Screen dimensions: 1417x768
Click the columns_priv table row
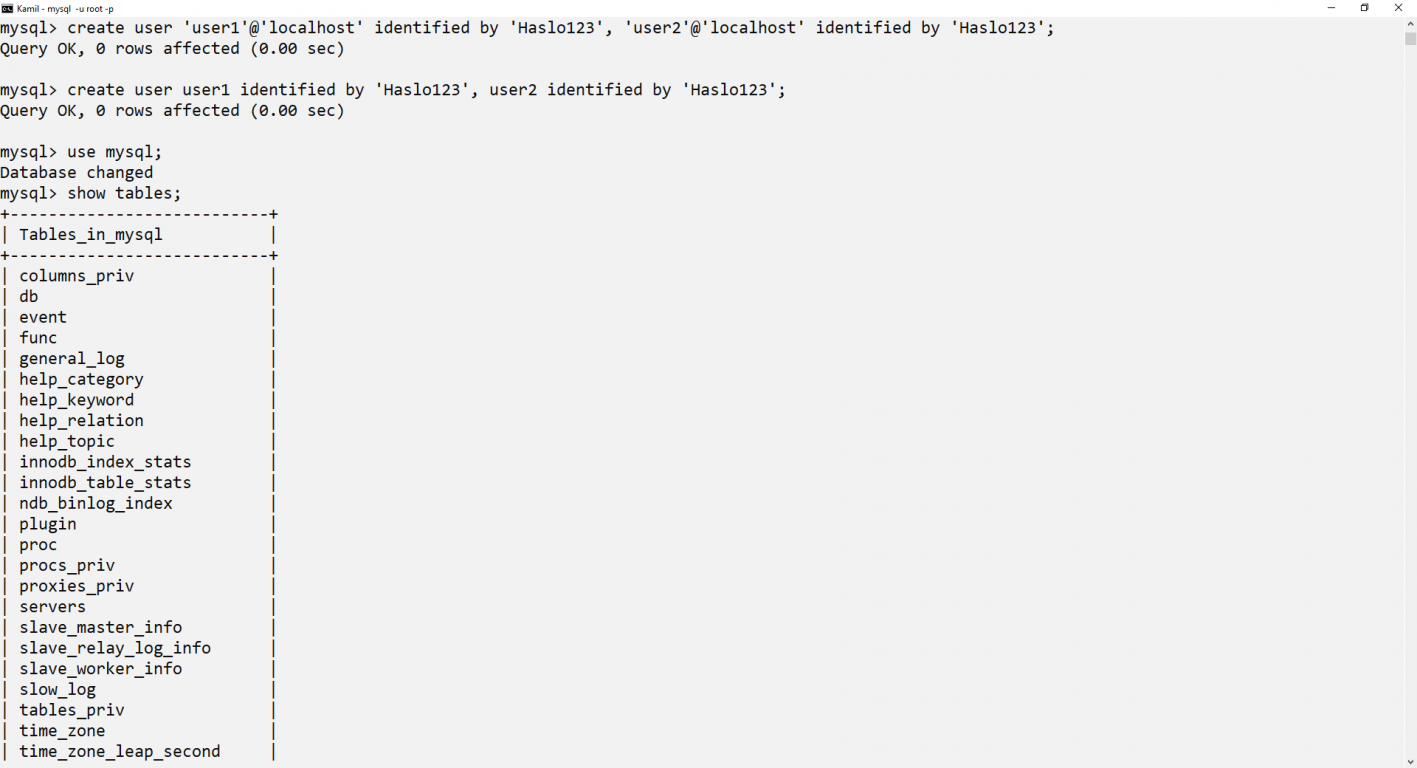click(138, 276)
